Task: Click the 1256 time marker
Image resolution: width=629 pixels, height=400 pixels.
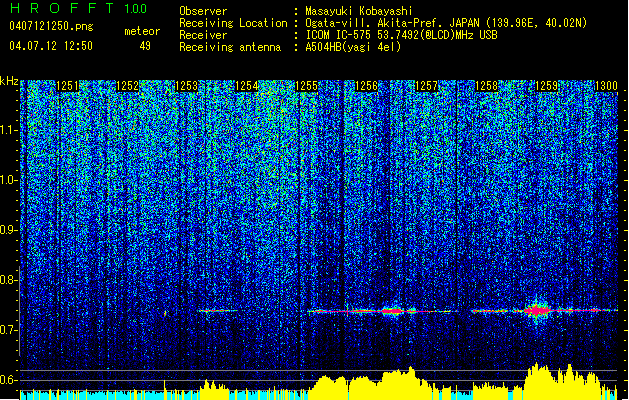Action: click(366, 86)
